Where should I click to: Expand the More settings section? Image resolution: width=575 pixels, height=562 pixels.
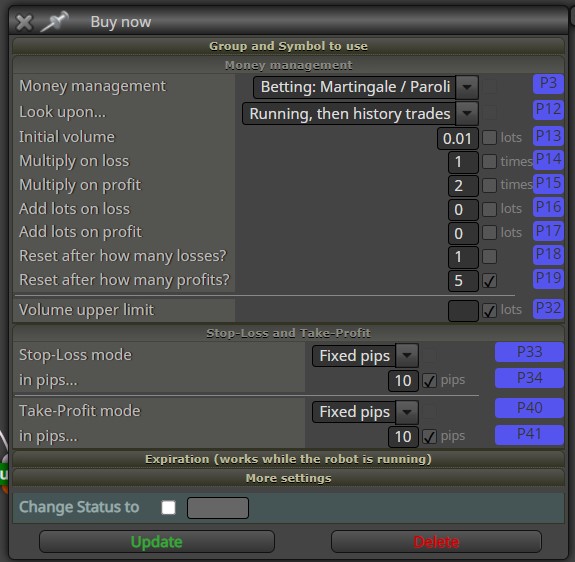[x=288, y=478]
